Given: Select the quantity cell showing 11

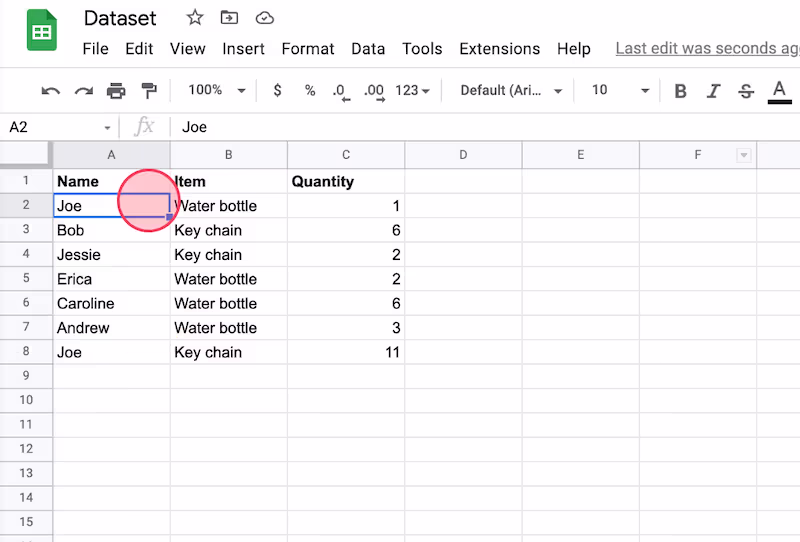Looking at the screenshot, I should tap(346, 352).
